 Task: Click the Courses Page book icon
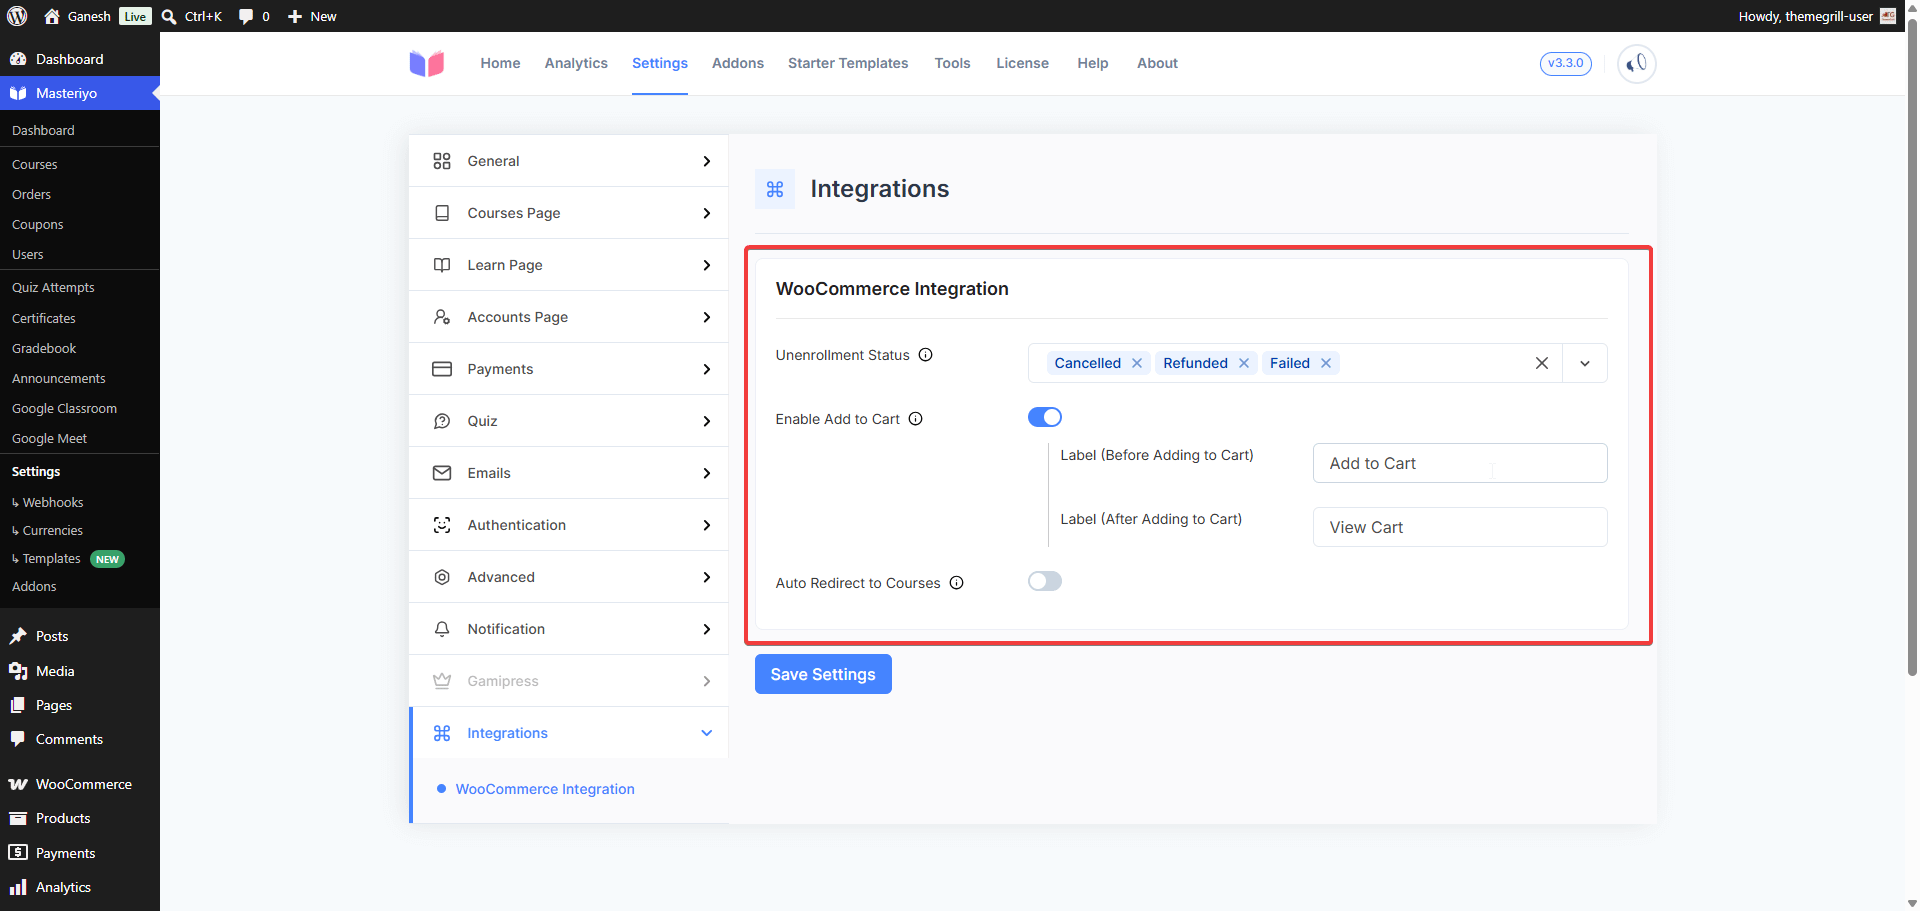(442, 213)
